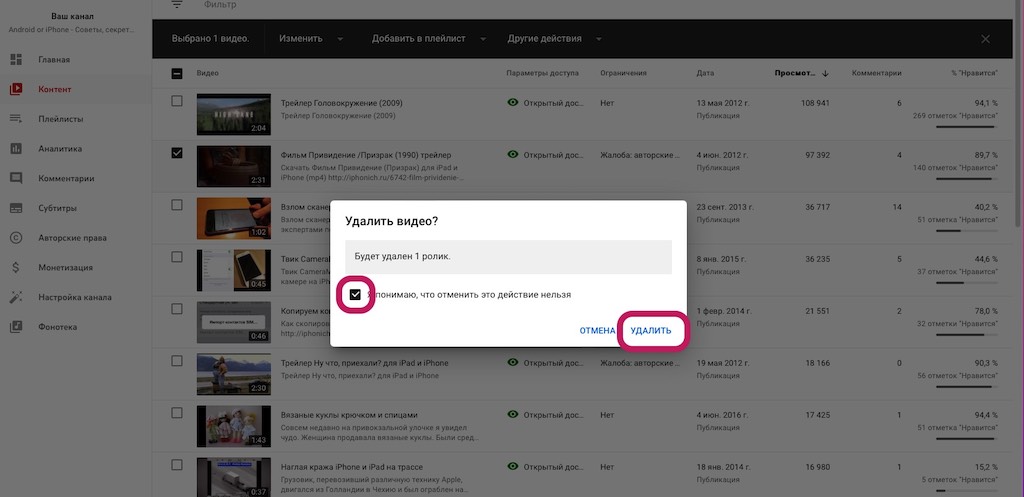1024x497 pixels.
Task: Open the Комментарии icon in sidebar
Action: pos(16,178)
